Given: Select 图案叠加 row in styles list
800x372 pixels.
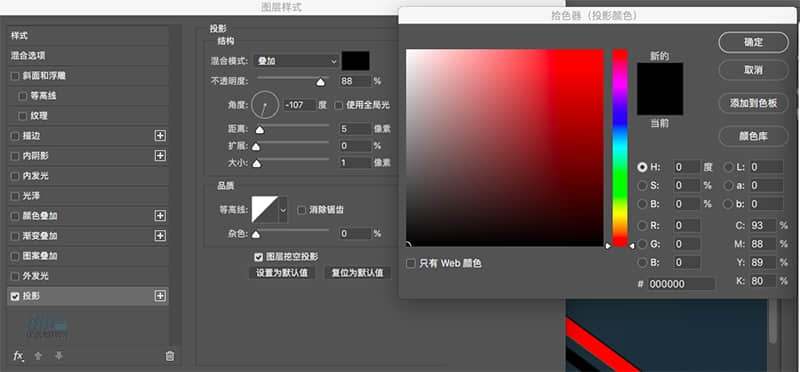Looking at the screenshot, I should pyautogui.click(x=88, y=256).
